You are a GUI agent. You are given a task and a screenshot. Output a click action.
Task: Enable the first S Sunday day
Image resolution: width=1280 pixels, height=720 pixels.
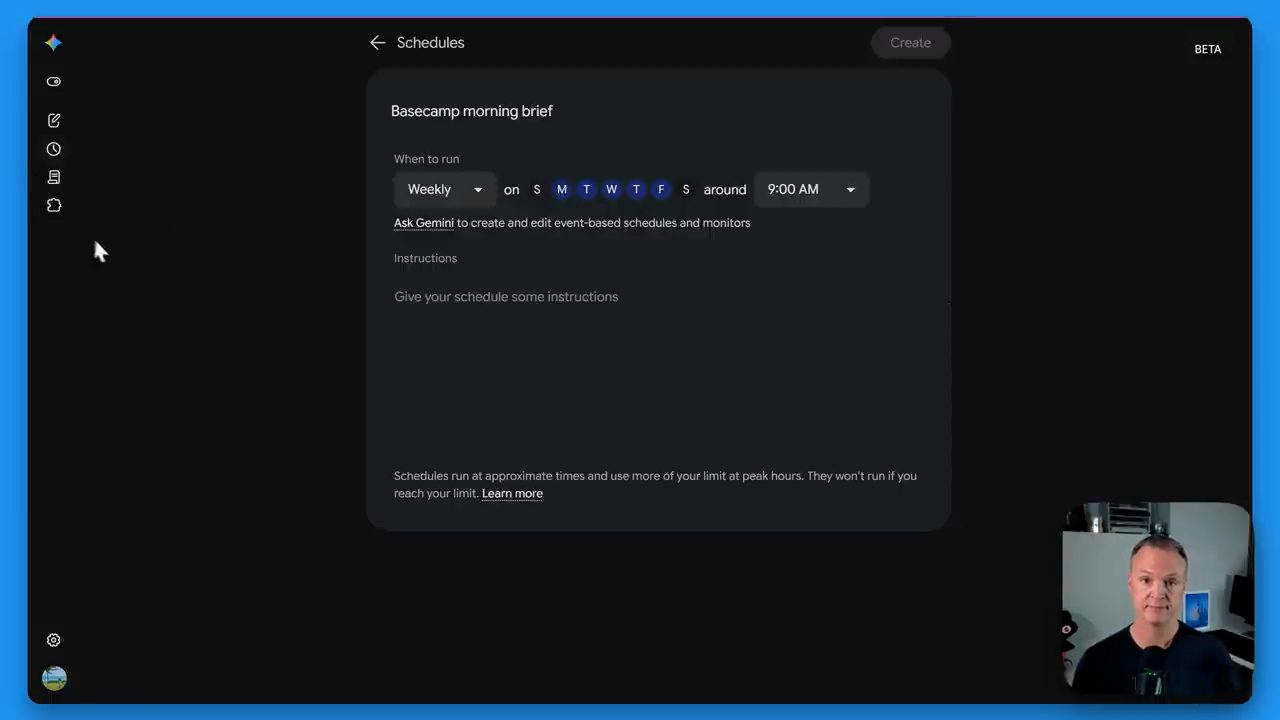pyautogui.click(x=537, y=189)
